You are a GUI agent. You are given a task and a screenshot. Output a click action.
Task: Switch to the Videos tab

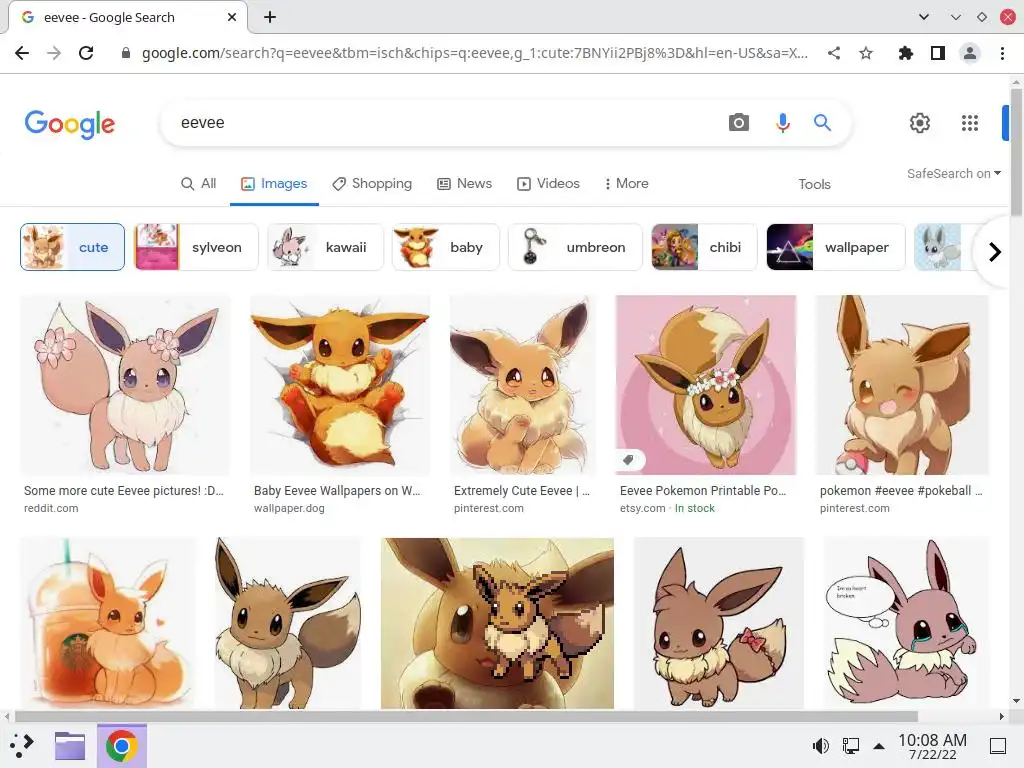point(549,184)
